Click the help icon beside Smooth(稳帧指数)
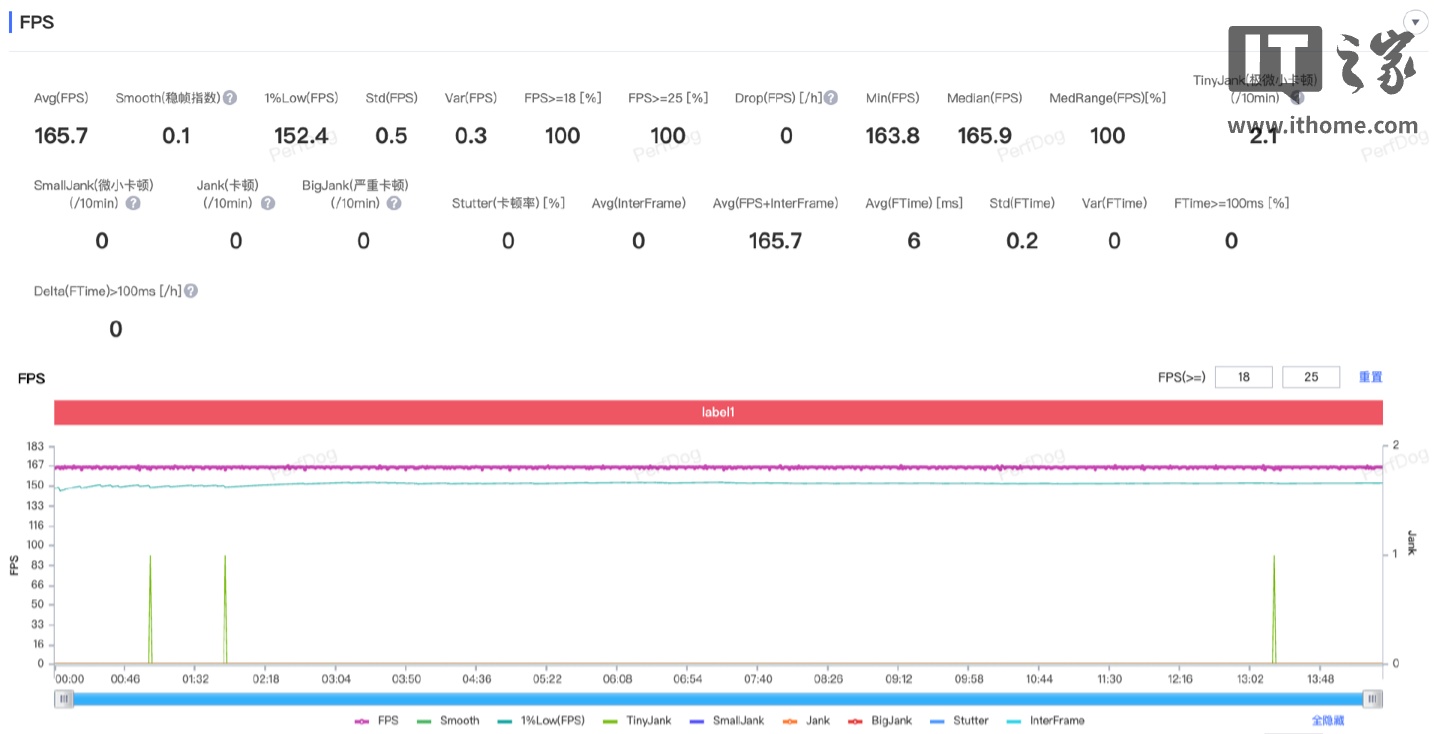This screenshot has width=1440, height=734. (x=230, y=98)
